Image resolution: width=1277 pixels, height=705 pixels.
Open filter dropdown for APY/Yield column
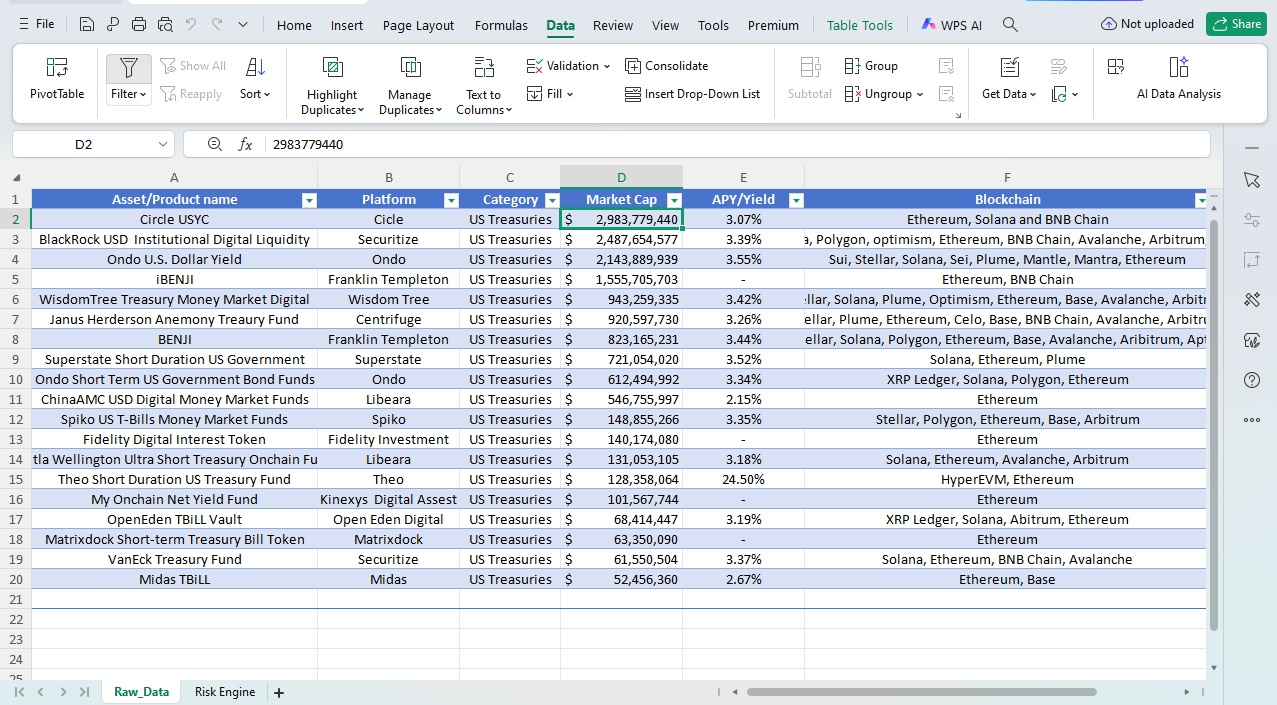796,200
